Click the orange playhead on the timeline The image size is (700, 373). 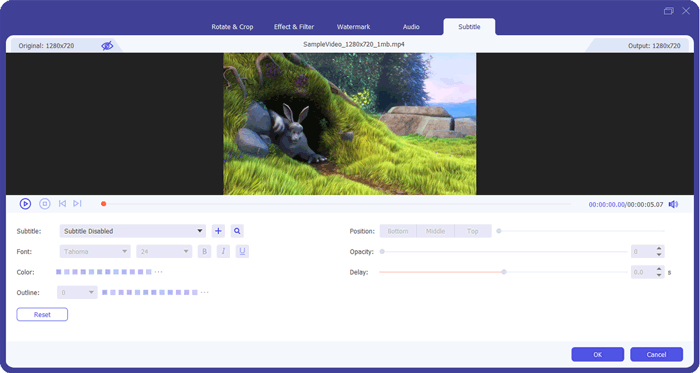point(104,204)
